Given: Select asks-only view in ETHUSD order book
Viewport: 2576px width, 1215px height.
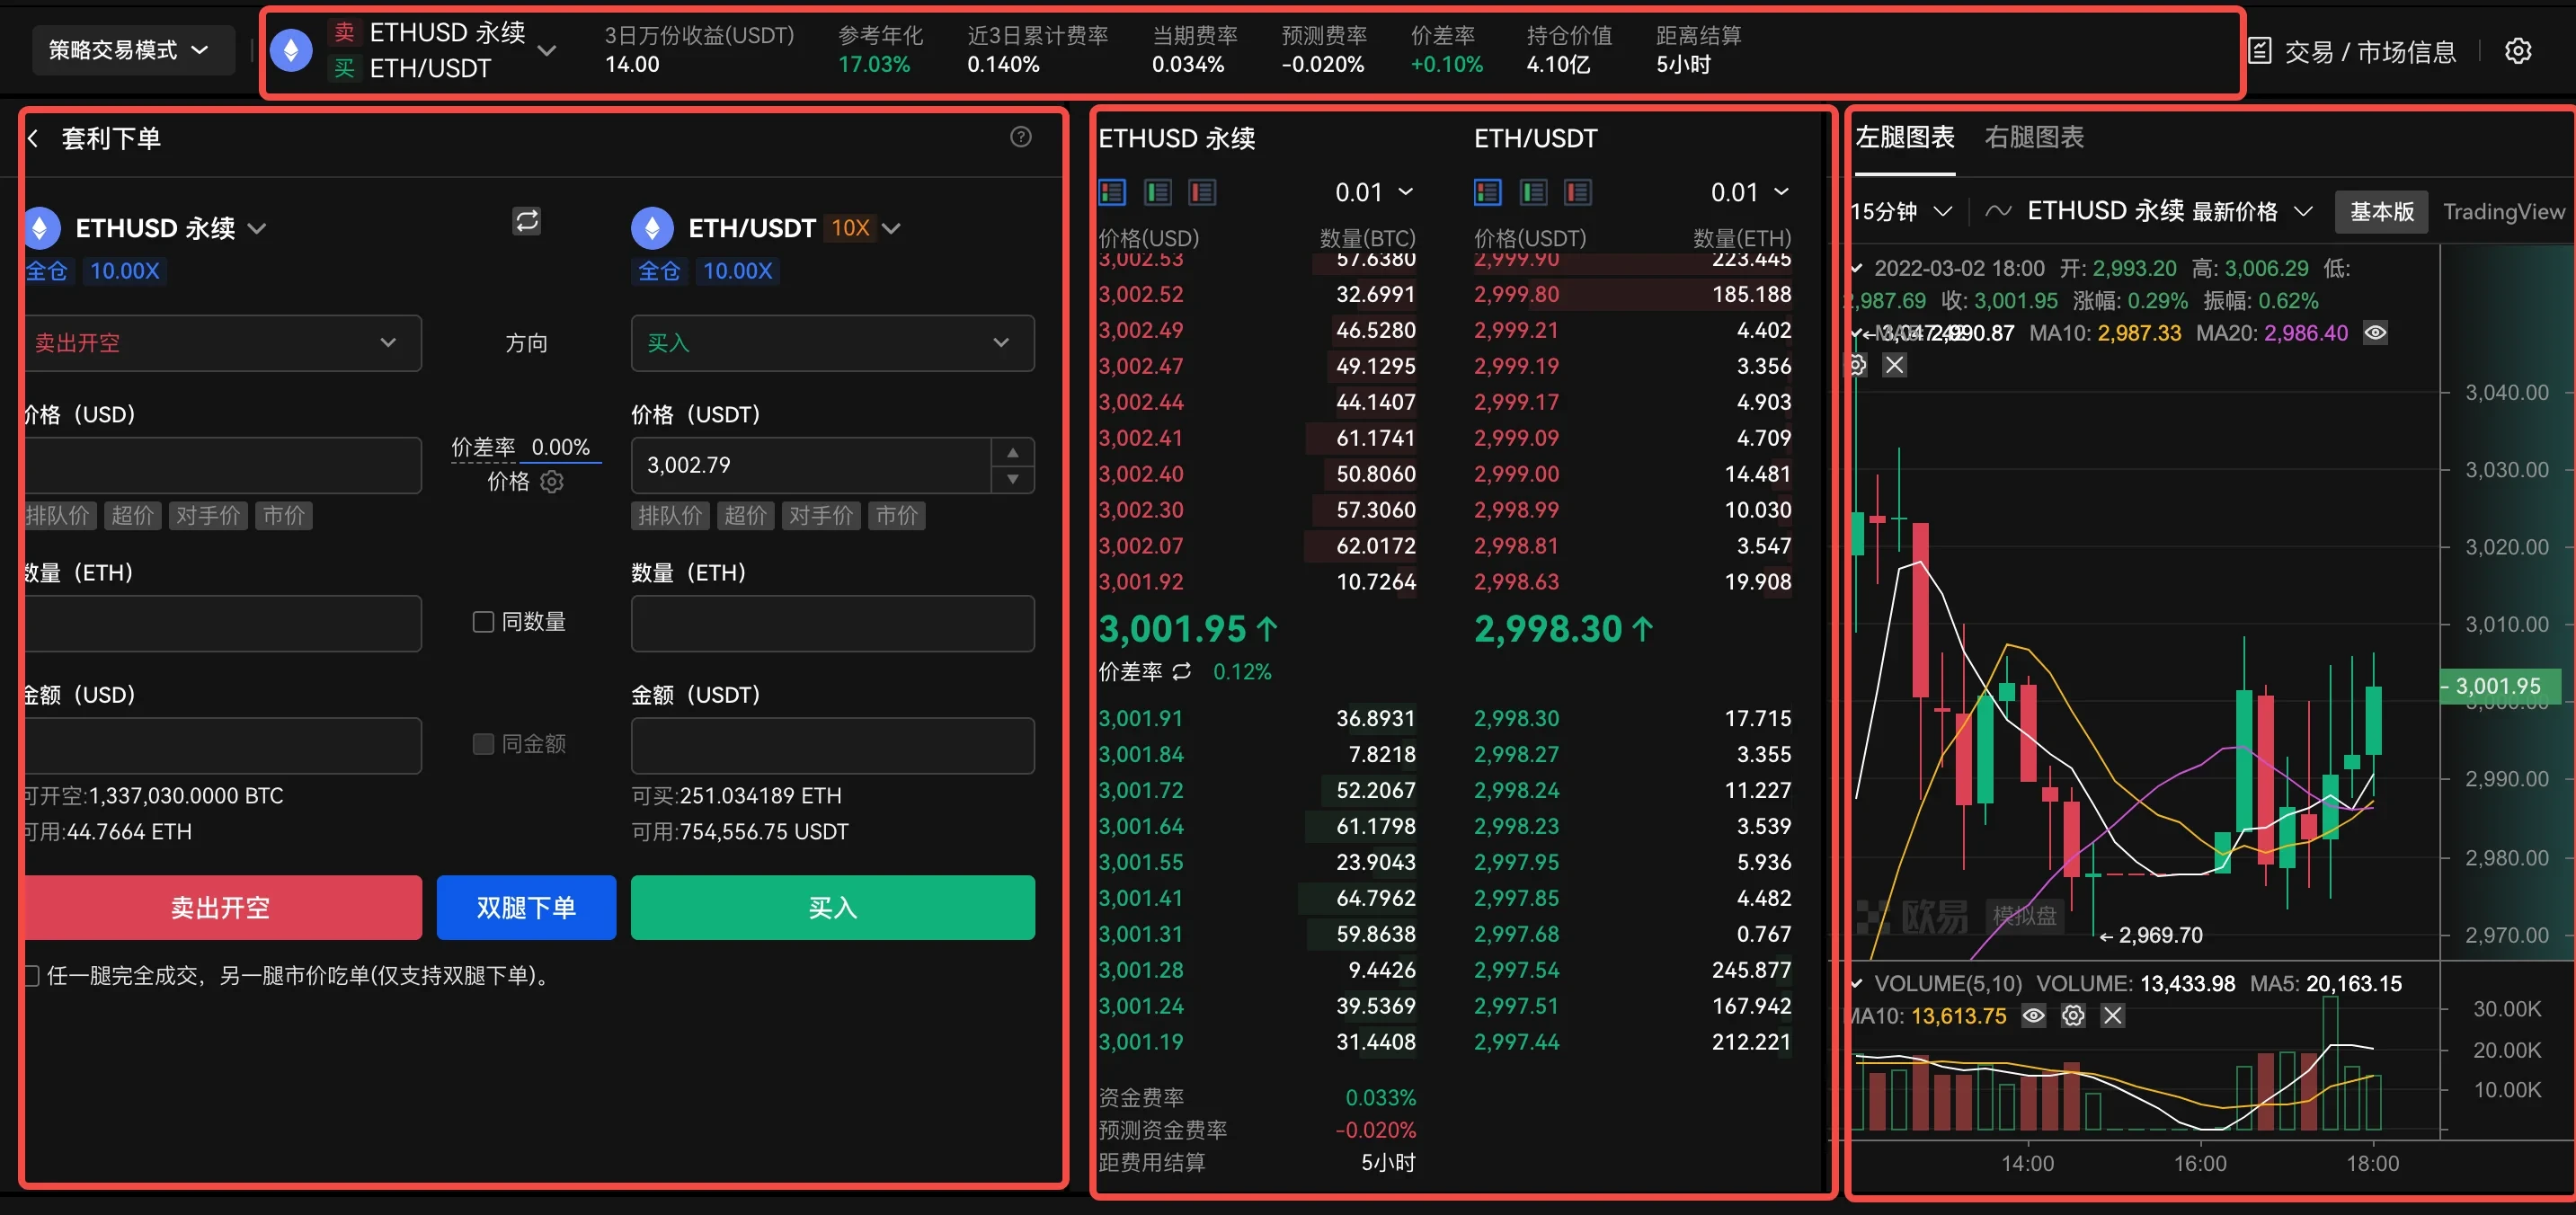Looking at the screenshot, I should coord(1202,192).
